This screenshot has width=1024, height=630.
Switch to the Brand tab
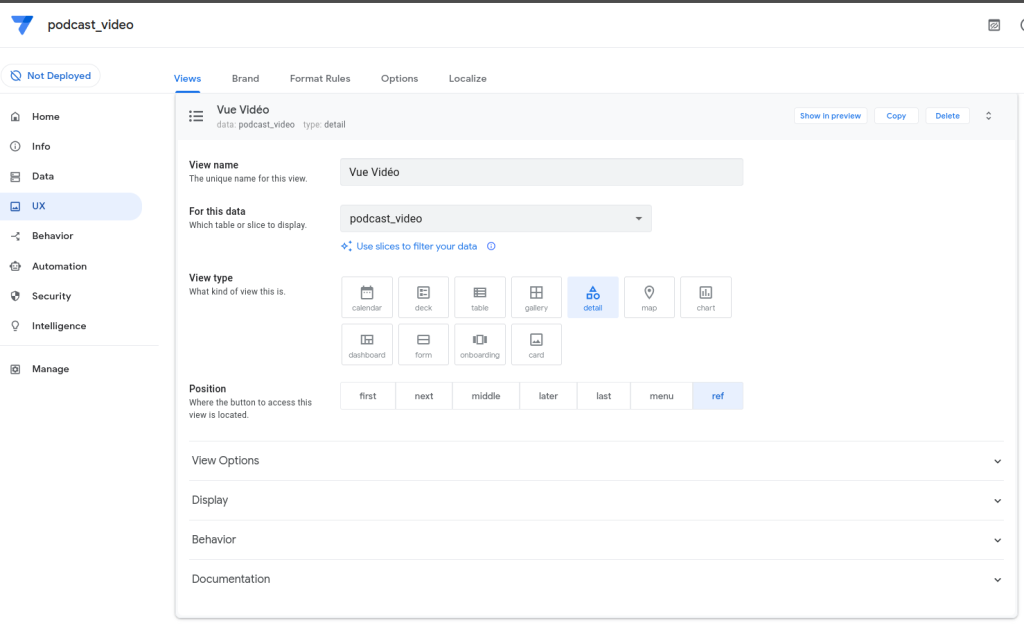click(x=246, y=78)
